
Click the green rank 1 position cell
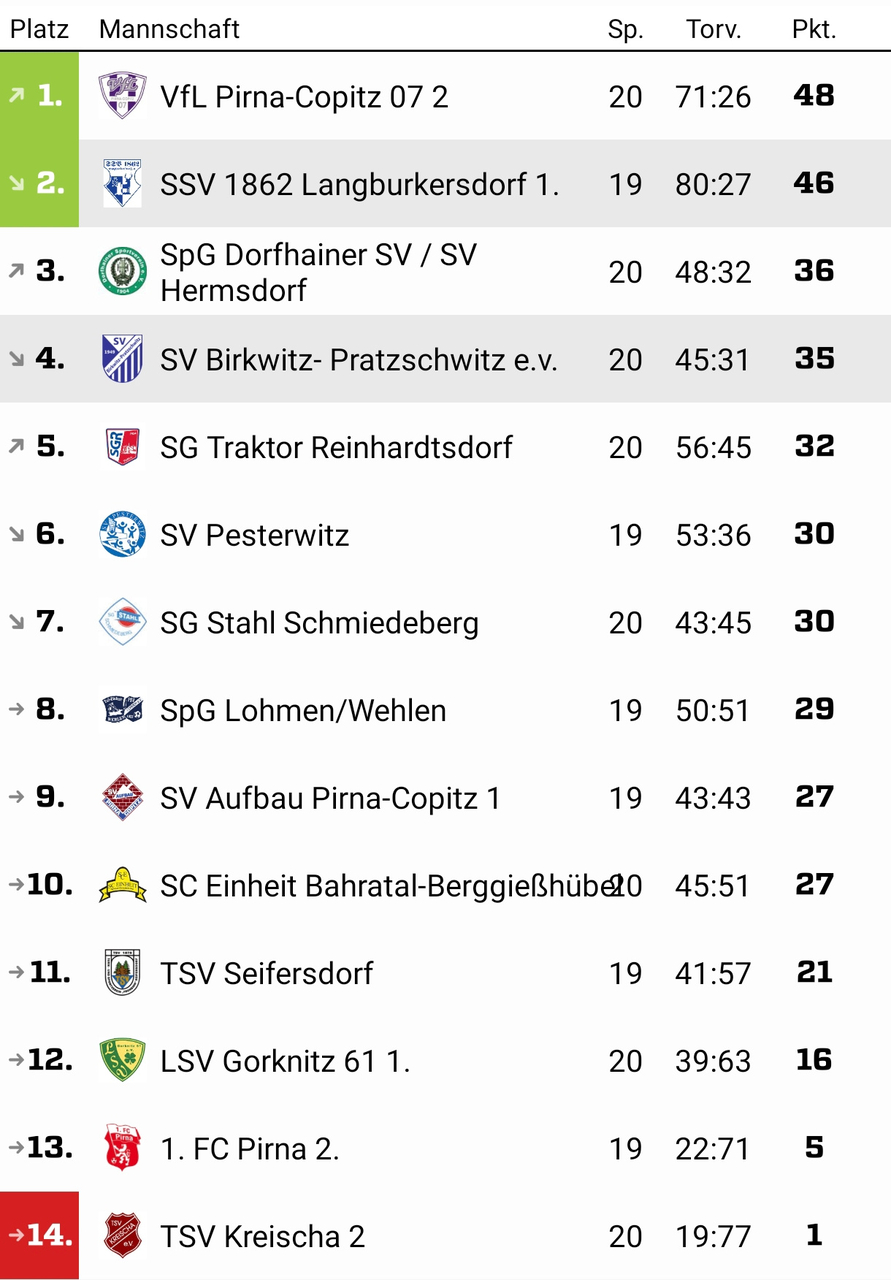pyautogui.click(x=39, y=96)
